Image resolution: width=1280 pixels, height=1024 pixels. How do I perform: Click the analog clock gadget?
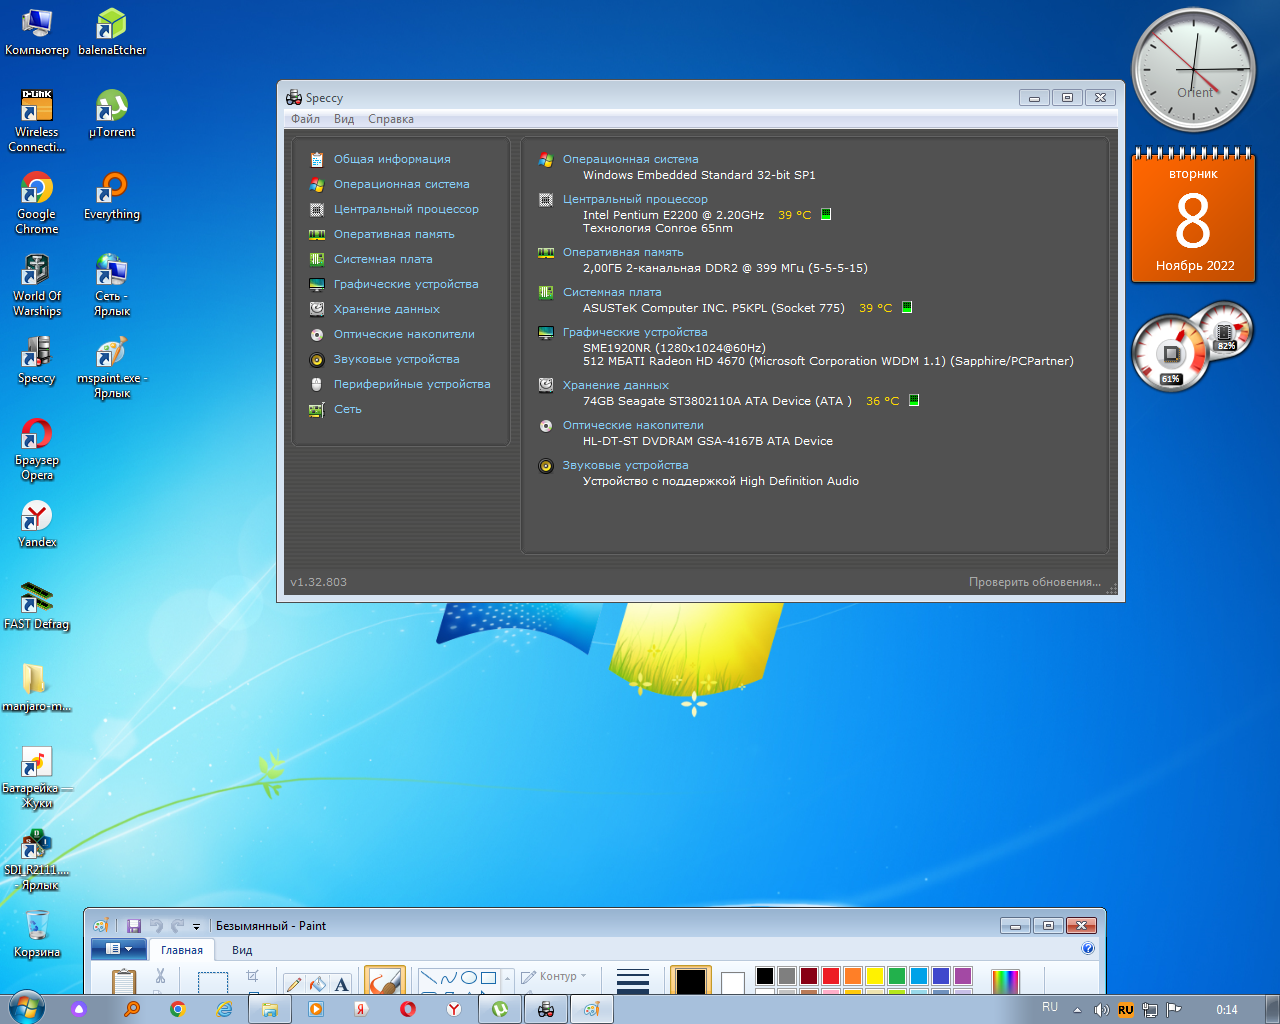coord(1193,70)
